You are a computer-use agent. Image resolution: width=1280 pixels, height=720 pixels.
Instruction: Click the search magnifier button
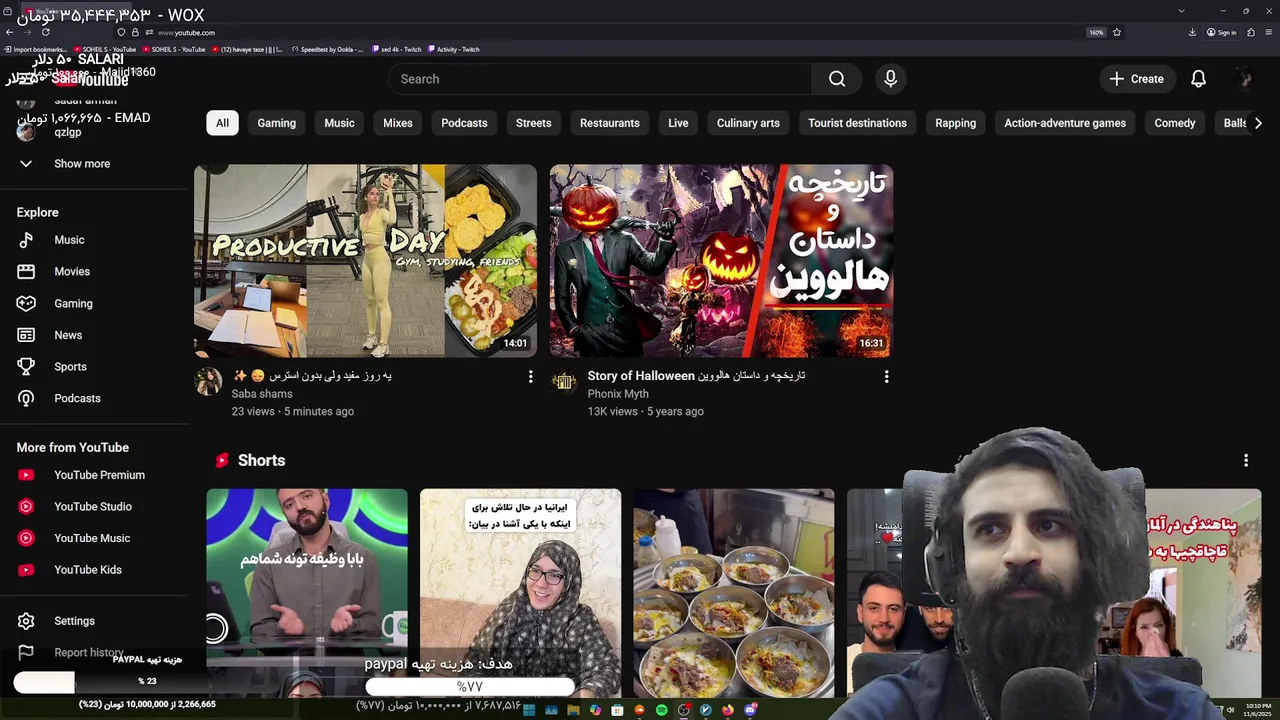click(x=837, y=79)
